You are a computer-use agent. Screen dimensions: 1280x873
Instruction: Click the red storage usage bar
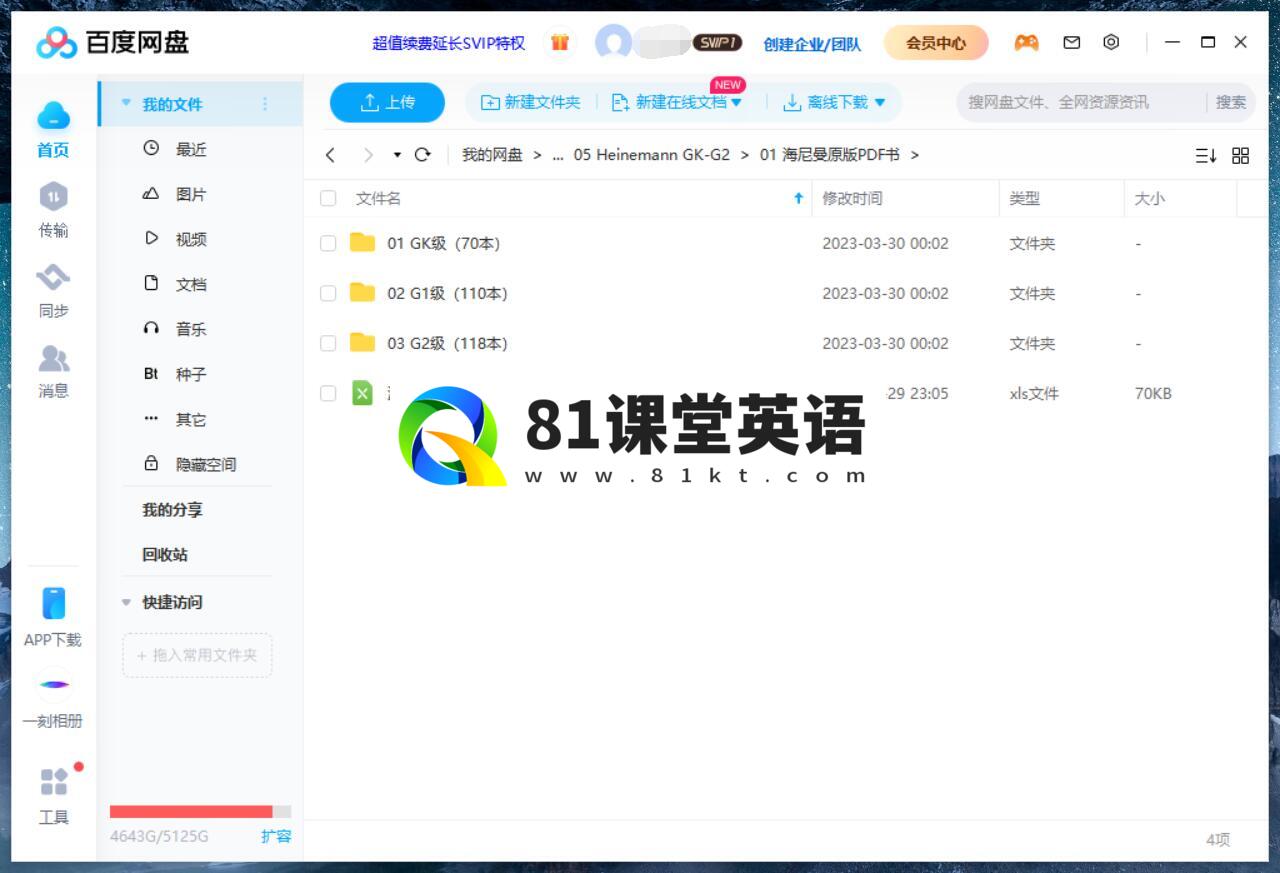click(x=191, y=811)
